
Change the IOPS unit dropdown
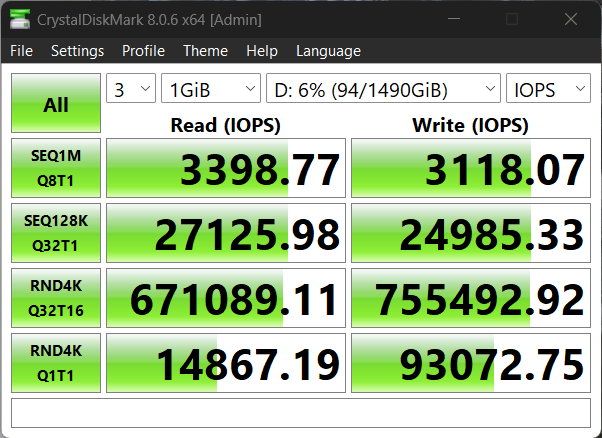pyautogui.click(x=548, y=89)
